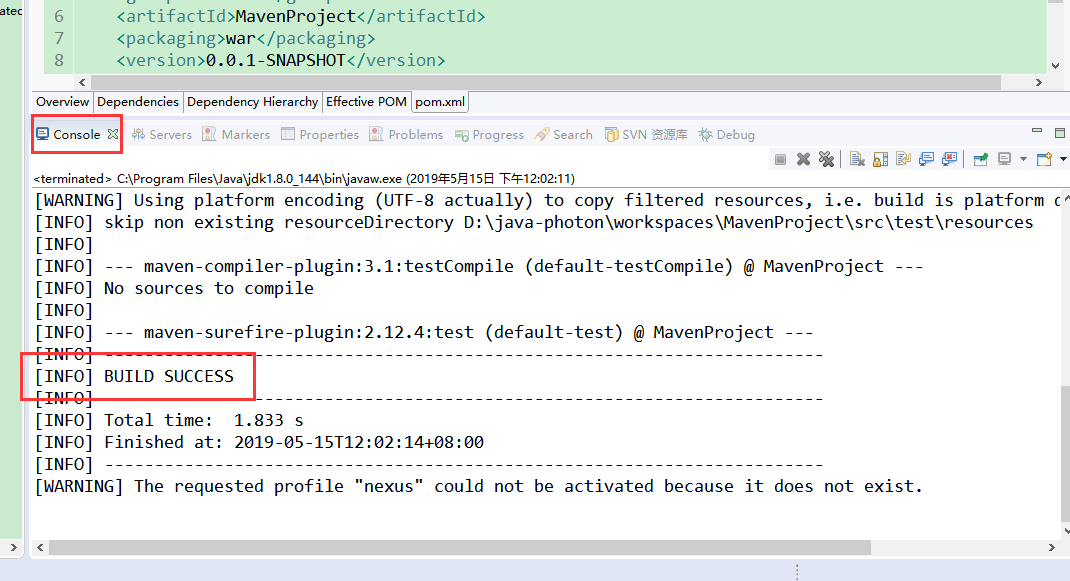
Task: Open the Dependency Hierarchy editor tab
Action: pyautogui.click(x=252, y=102)
